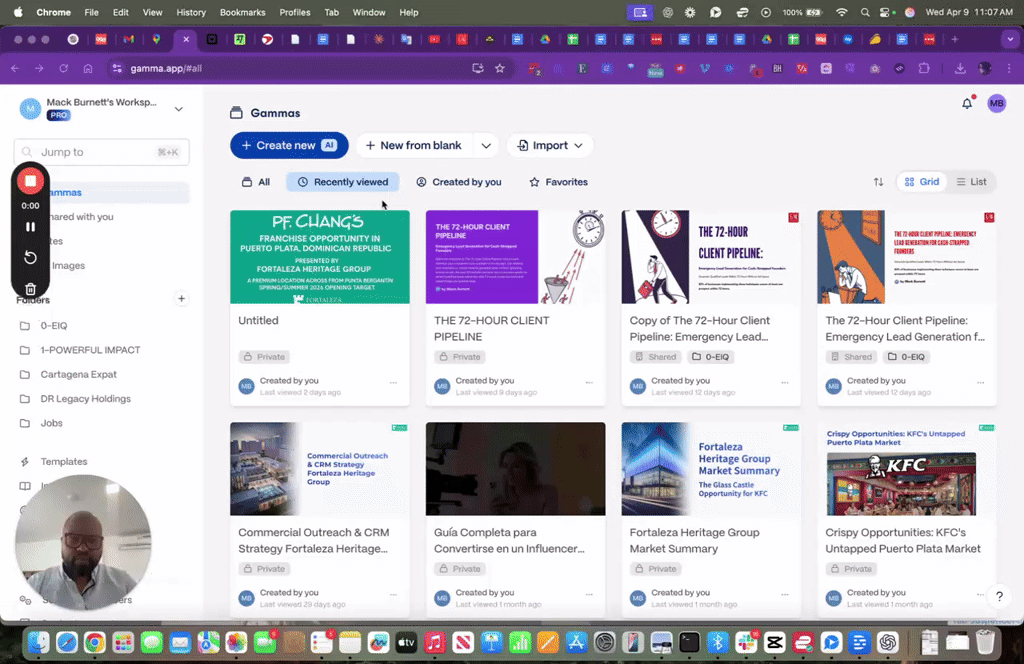Open the KFC Crispy Opportunities thumbnail
This screenshot has width=1024, height=664.
(906, 469)
